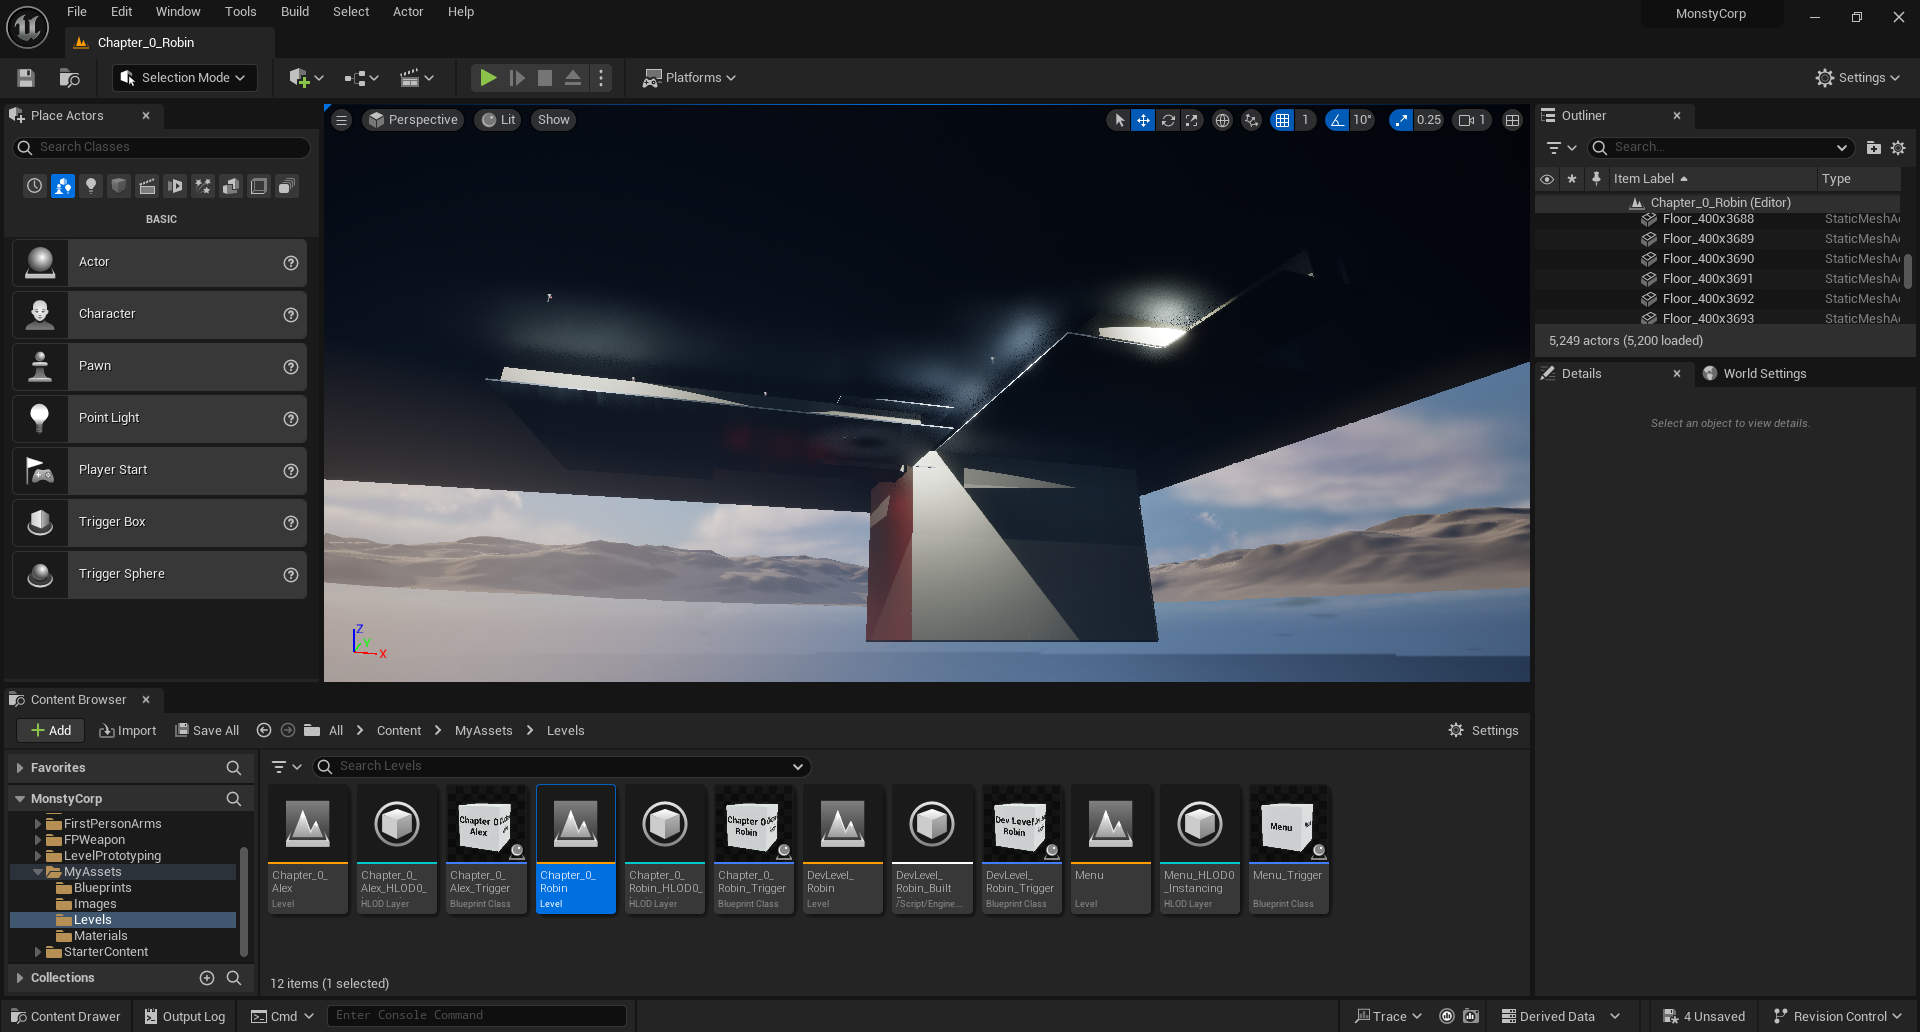Screen dimensions: 1920x1032
Task: Open the Selection Mode dropdown
Action: (x=184, y=78)
